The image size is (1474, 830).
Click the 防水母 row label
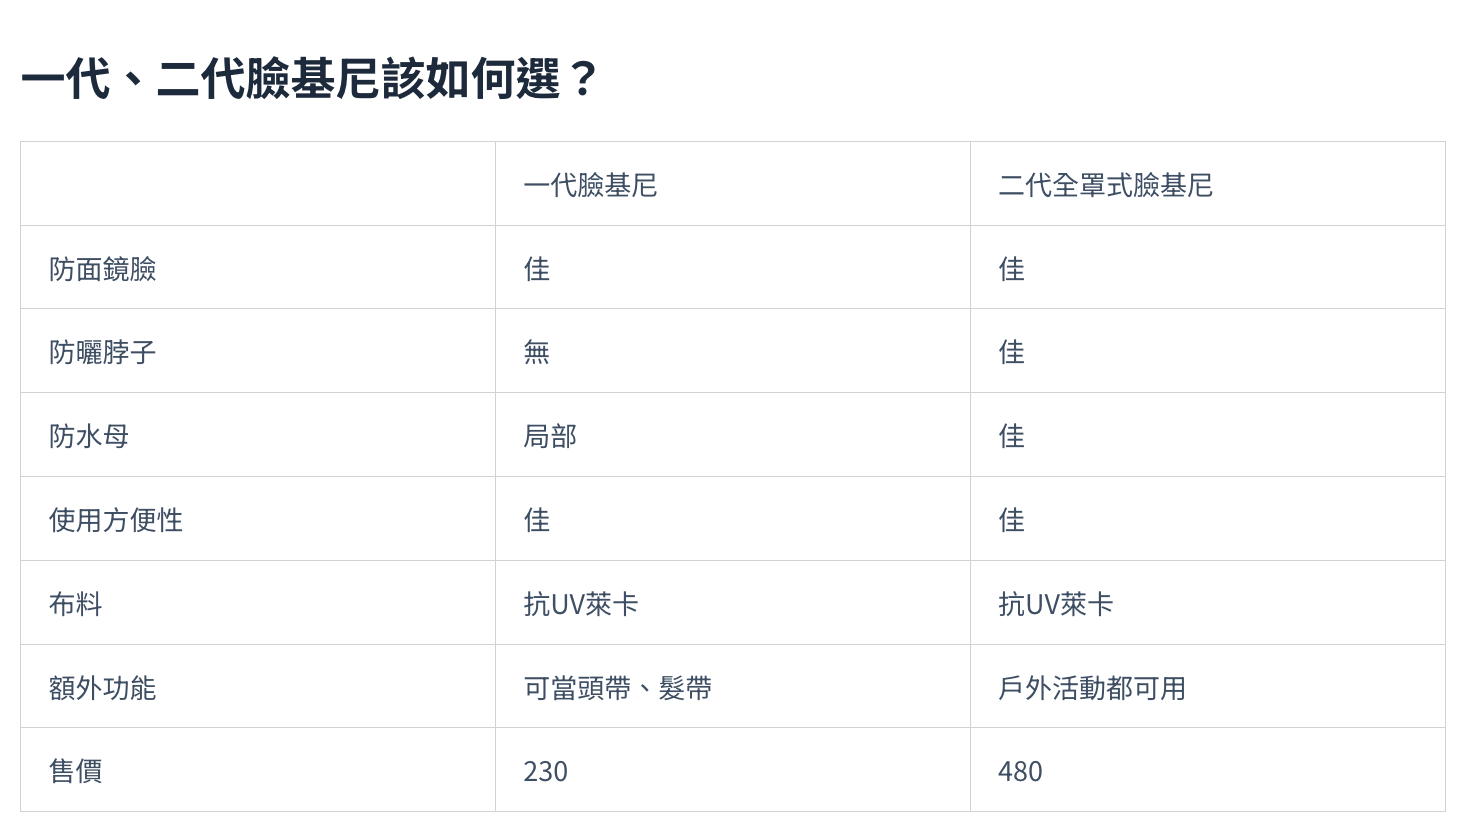pos(89,436)
